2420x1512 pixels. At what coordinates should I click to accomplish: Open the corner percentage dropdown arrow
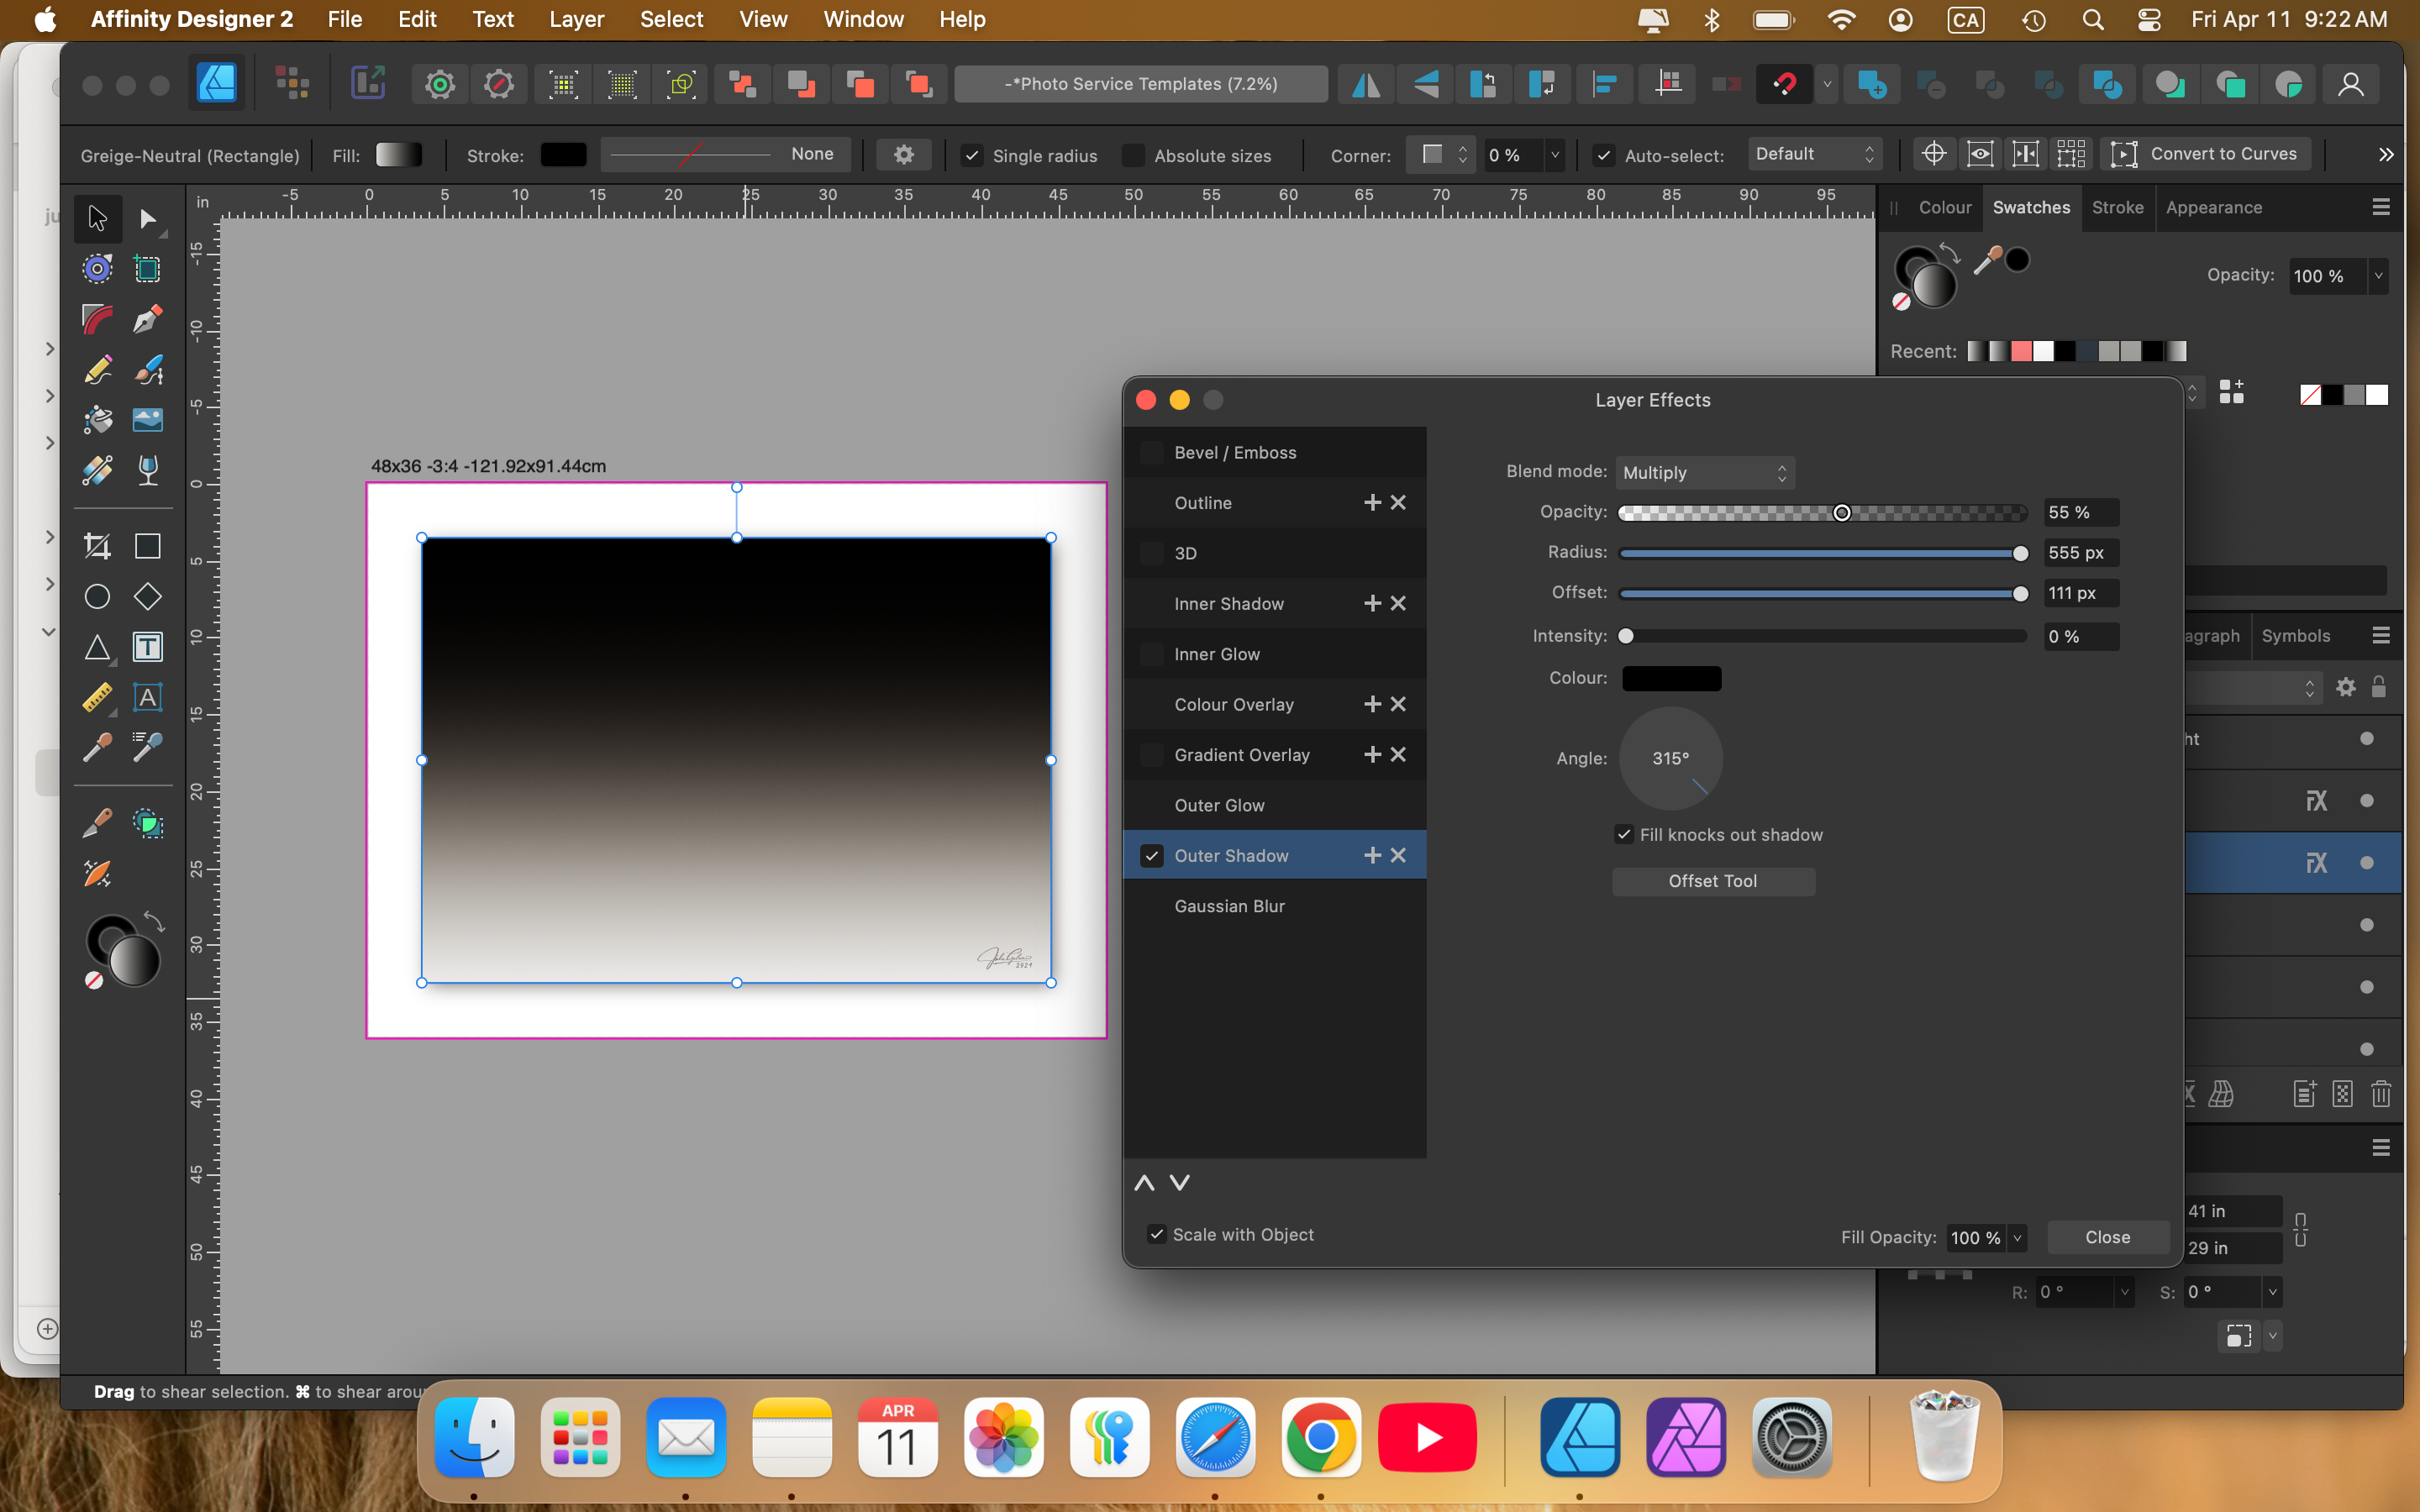[1554, 155]
